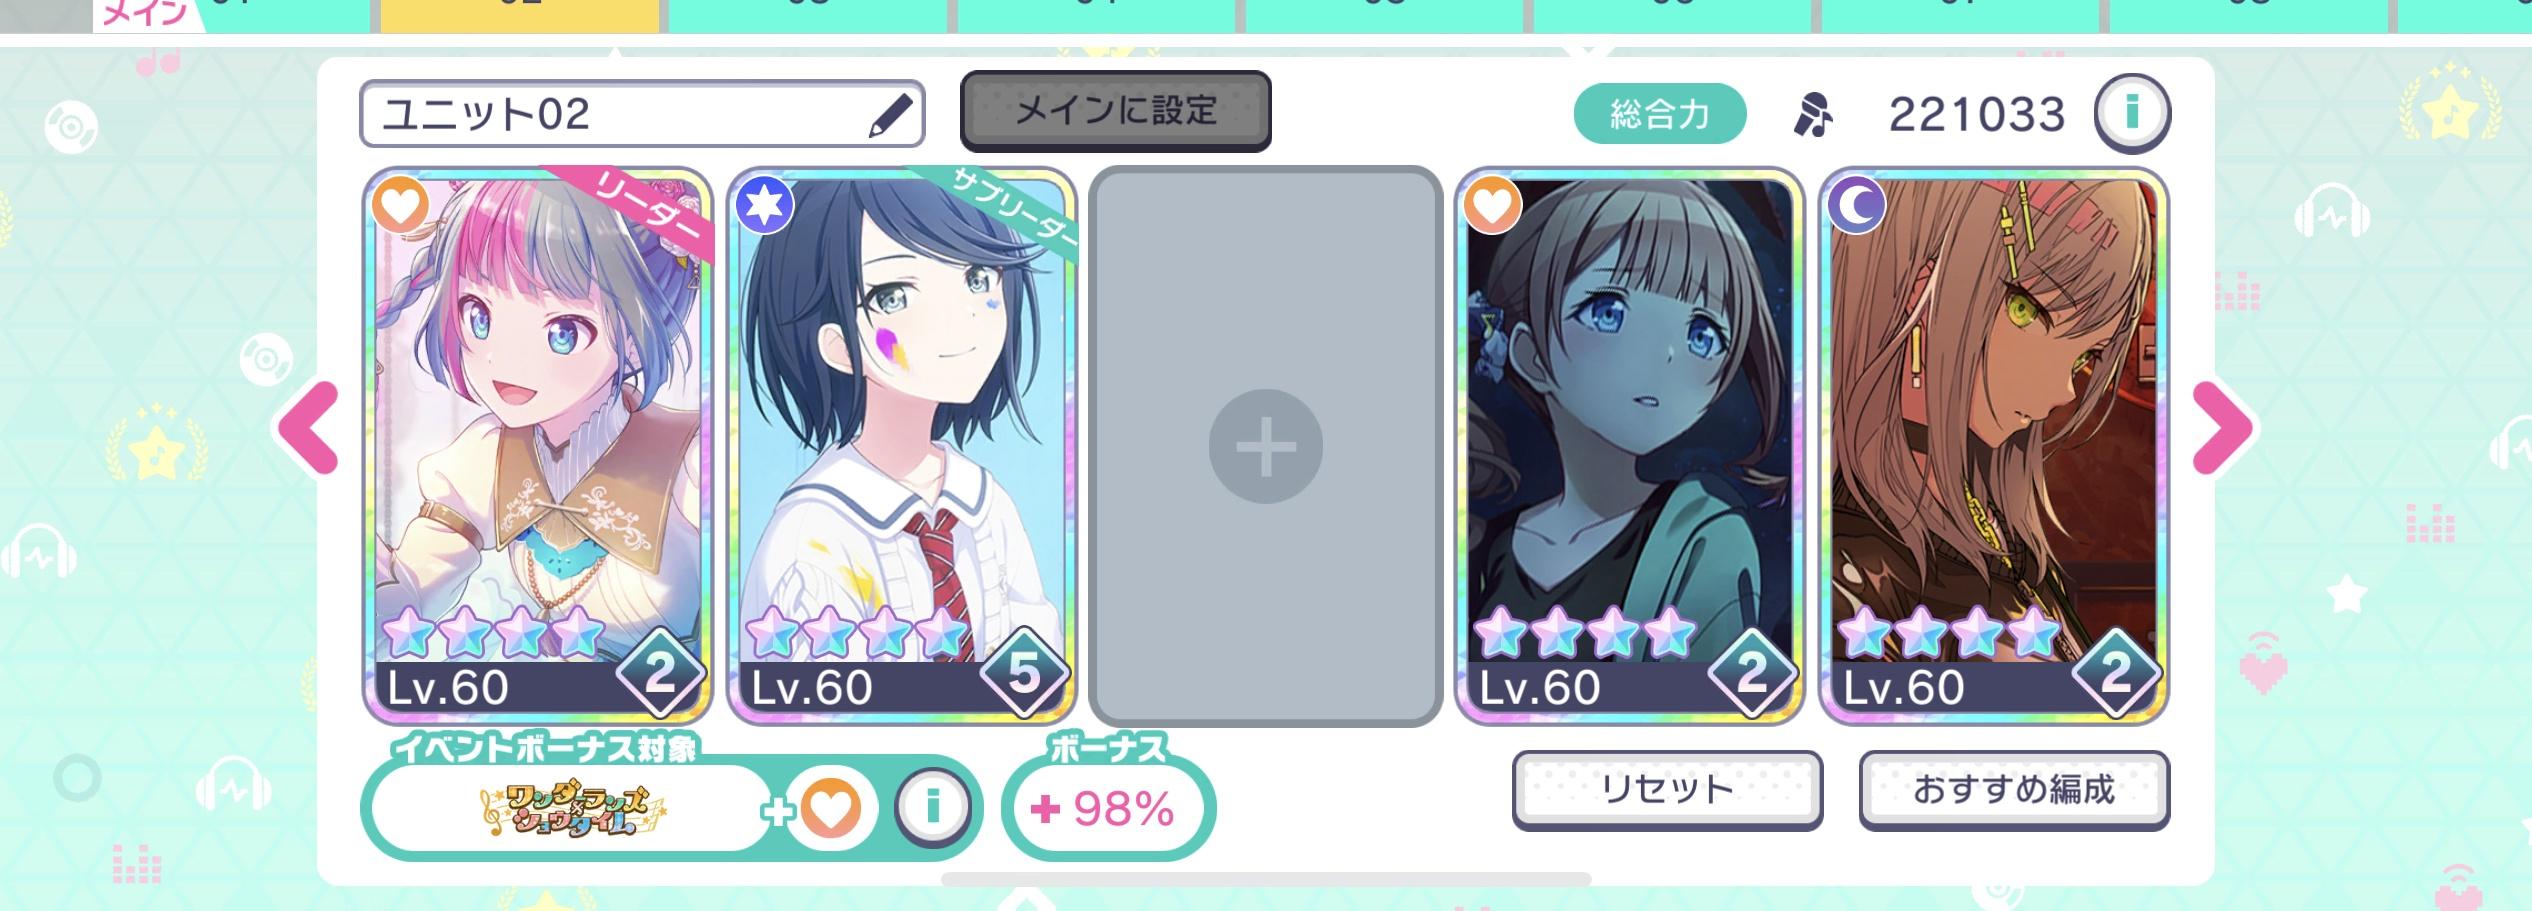Image resolution: width=2532 pixels, height=911 pixels.
Task: Open the total power info icon
Action: pos(2132,113)
